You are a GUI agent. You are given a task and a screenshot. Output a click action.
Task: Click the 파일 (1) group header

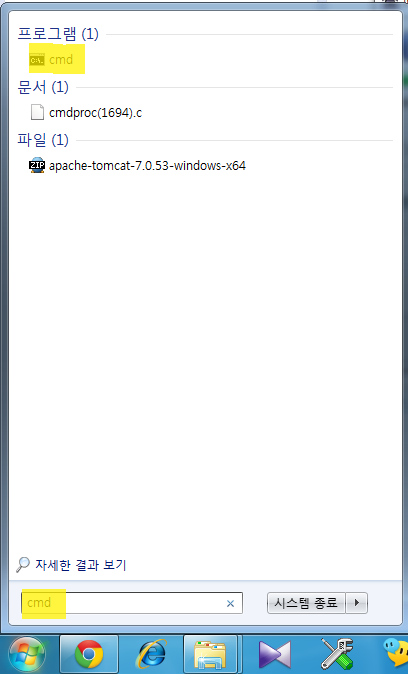pos(43,140)
